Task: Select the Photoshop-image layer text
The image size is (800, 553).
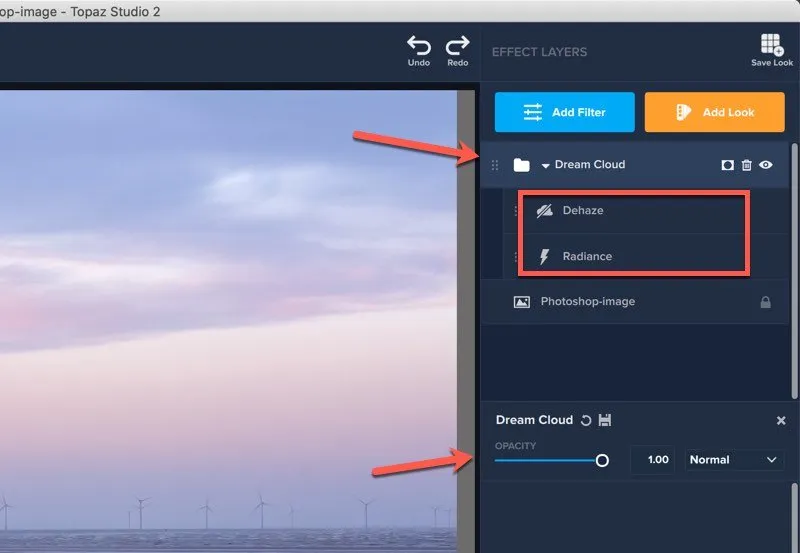Action: click(588, 301)
